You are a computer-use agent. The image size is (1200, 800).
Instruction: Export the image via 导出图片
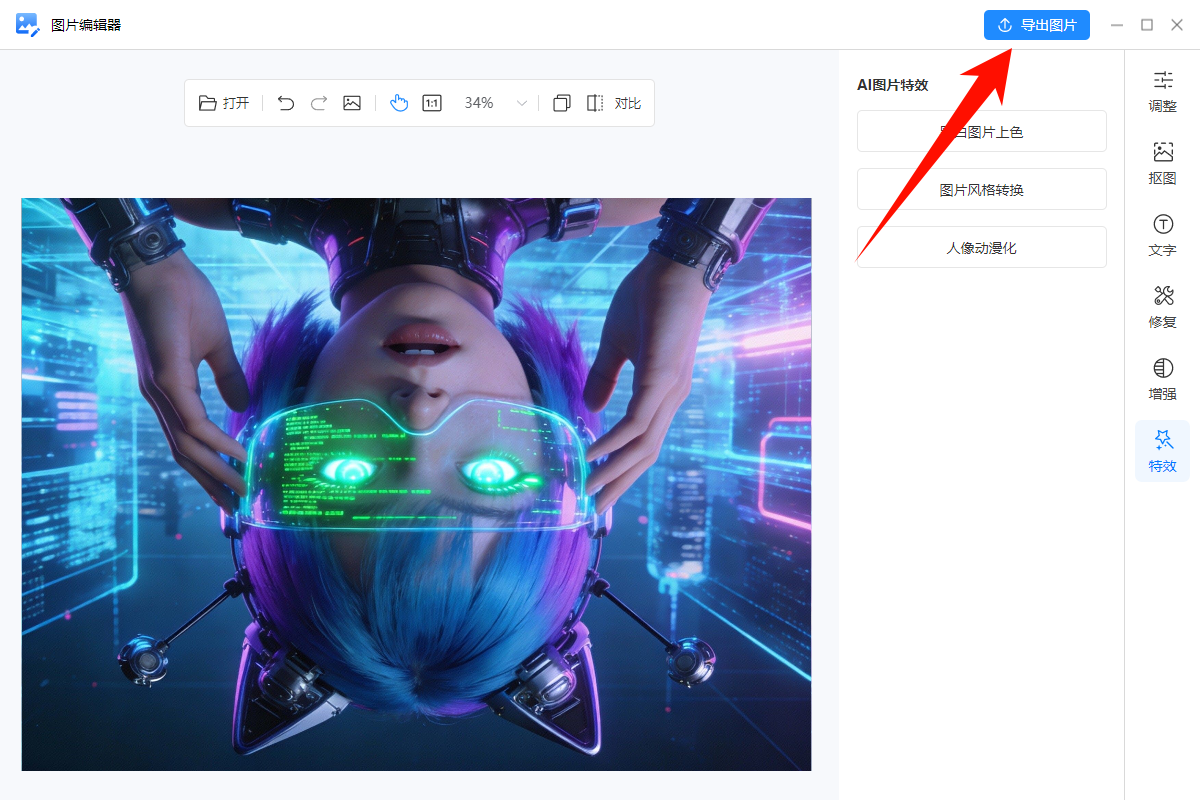pos(1037,24)
